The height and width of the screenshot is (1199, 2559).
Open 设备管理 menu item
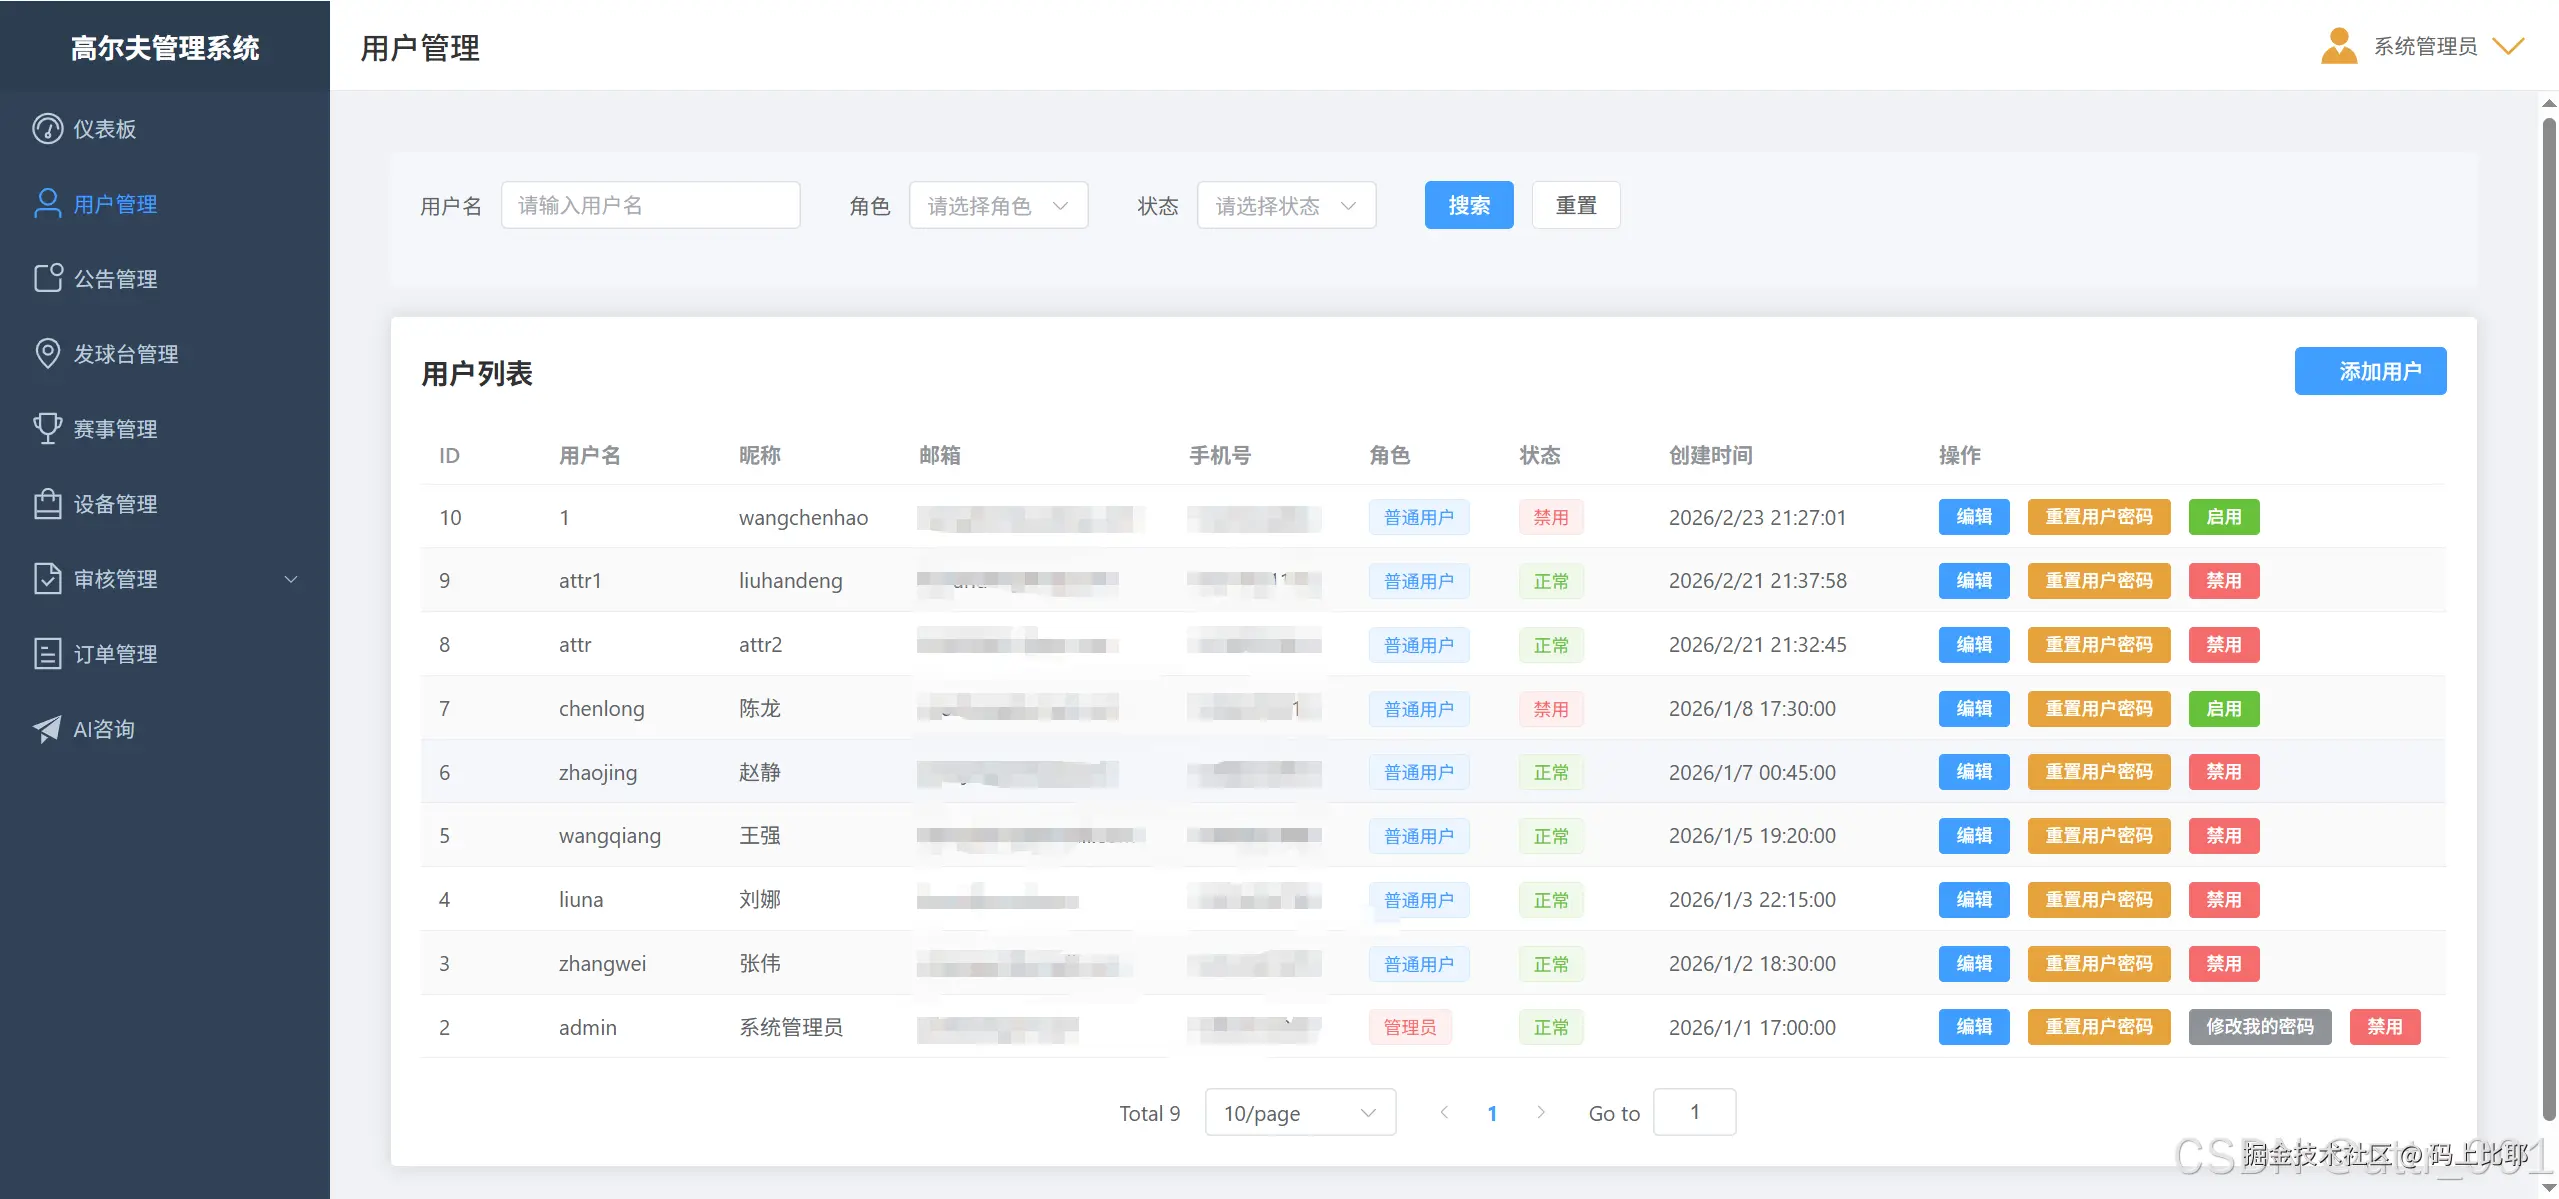[165, 504]
